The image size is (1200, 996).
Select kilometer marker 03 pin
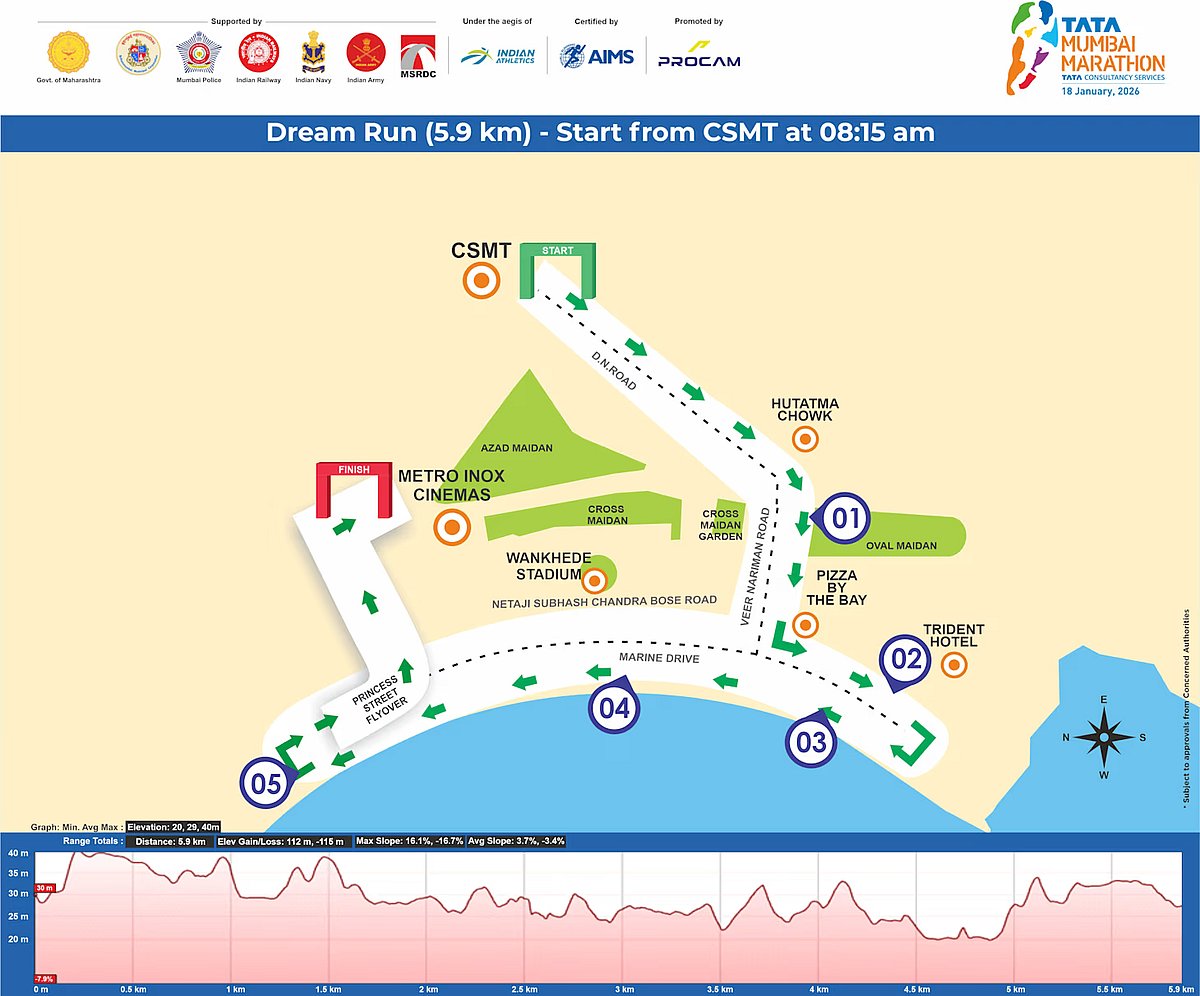point(810,742)
